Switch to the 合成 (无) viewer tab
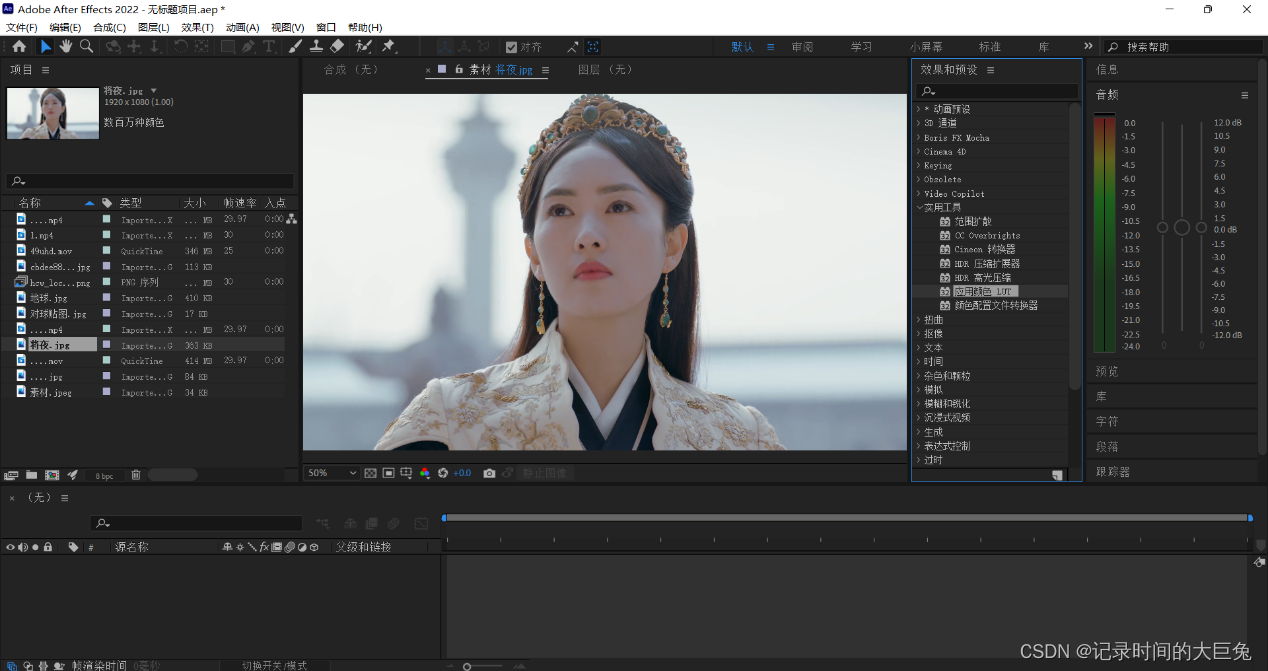This screenshot has width=1268, height=671. pos(351,70)
